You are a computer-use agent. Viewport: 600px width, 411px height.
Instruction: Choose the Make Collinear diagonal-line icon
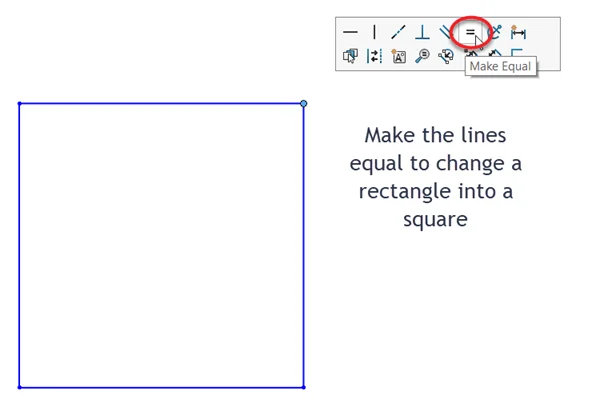[x=398, y=32]
